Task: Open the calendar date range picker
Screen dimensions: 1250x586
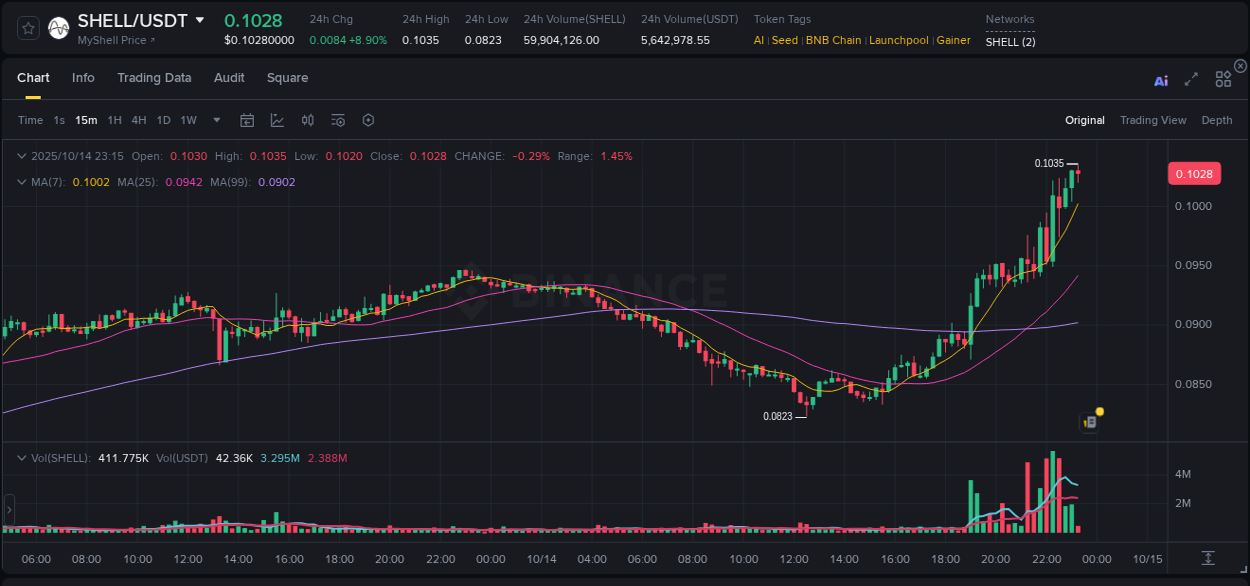Action: click(x=247, y=120)
